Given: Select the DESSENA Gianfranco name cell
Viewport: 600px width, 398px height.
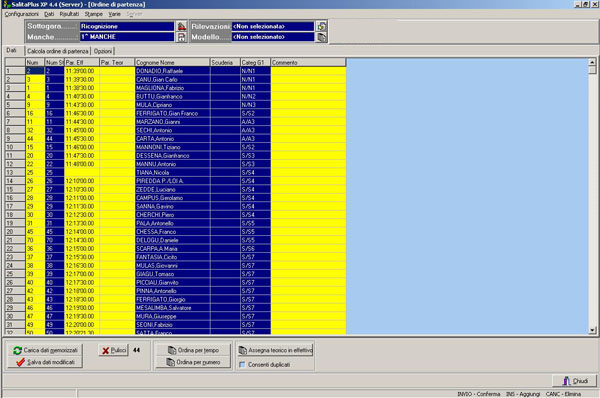Looking at the screenshot, I should [172, 156].
